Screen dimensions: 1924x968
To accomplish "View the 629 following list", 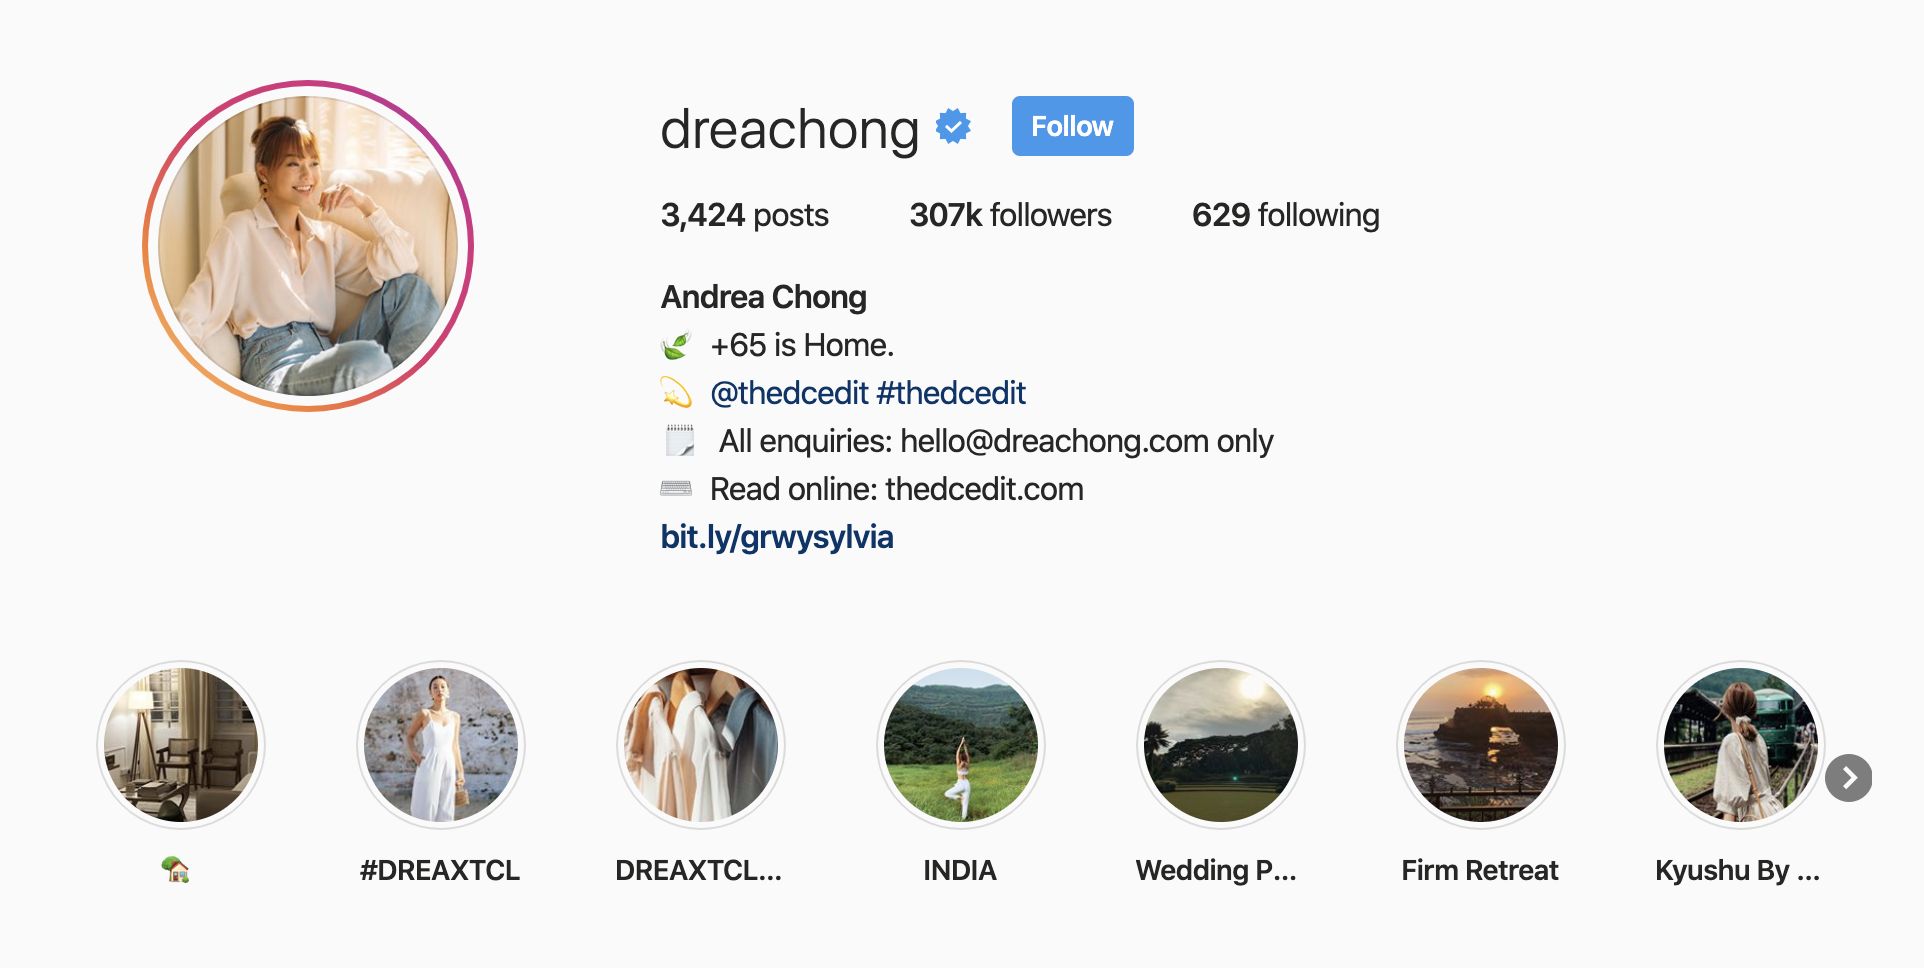I will tap(1285, 215).
